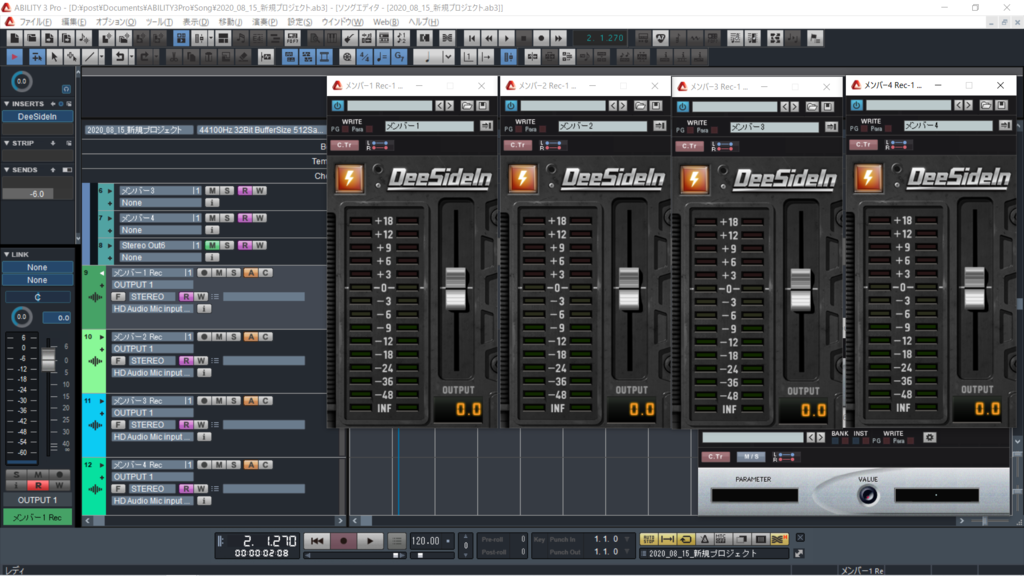
Task: Toggle power button of メンバー1 plugin
Action: [x=338, y=105]
